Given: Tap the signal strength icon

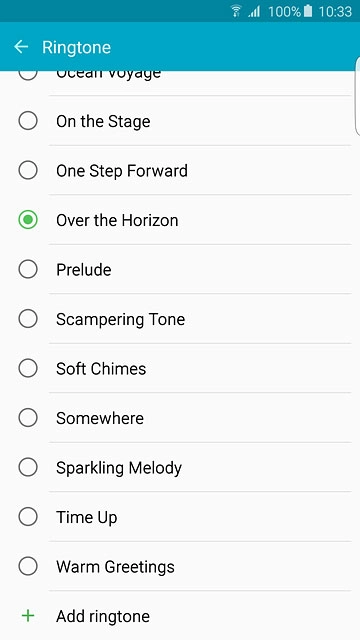Looking at the screenshot, I should click(254, 11).
